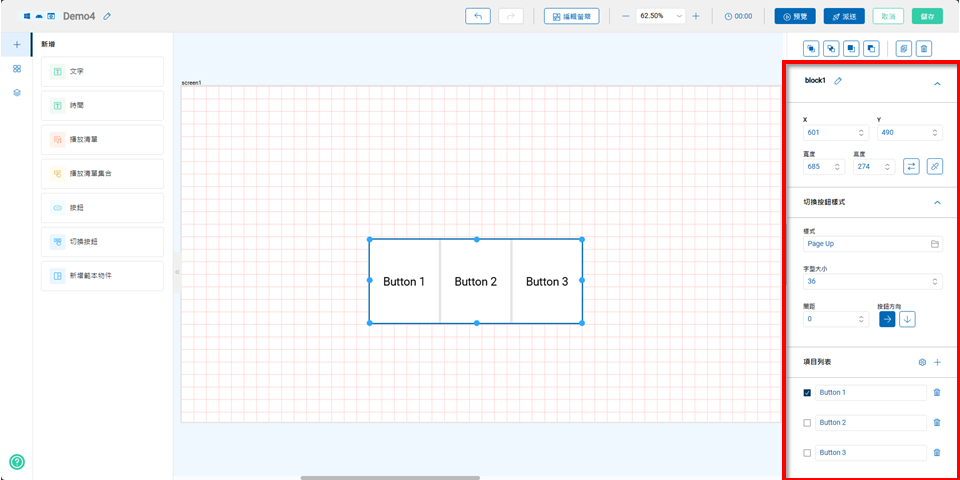Check the Button 3 checkbox
This screenshot has width=960, height=480.
point(807,453)
